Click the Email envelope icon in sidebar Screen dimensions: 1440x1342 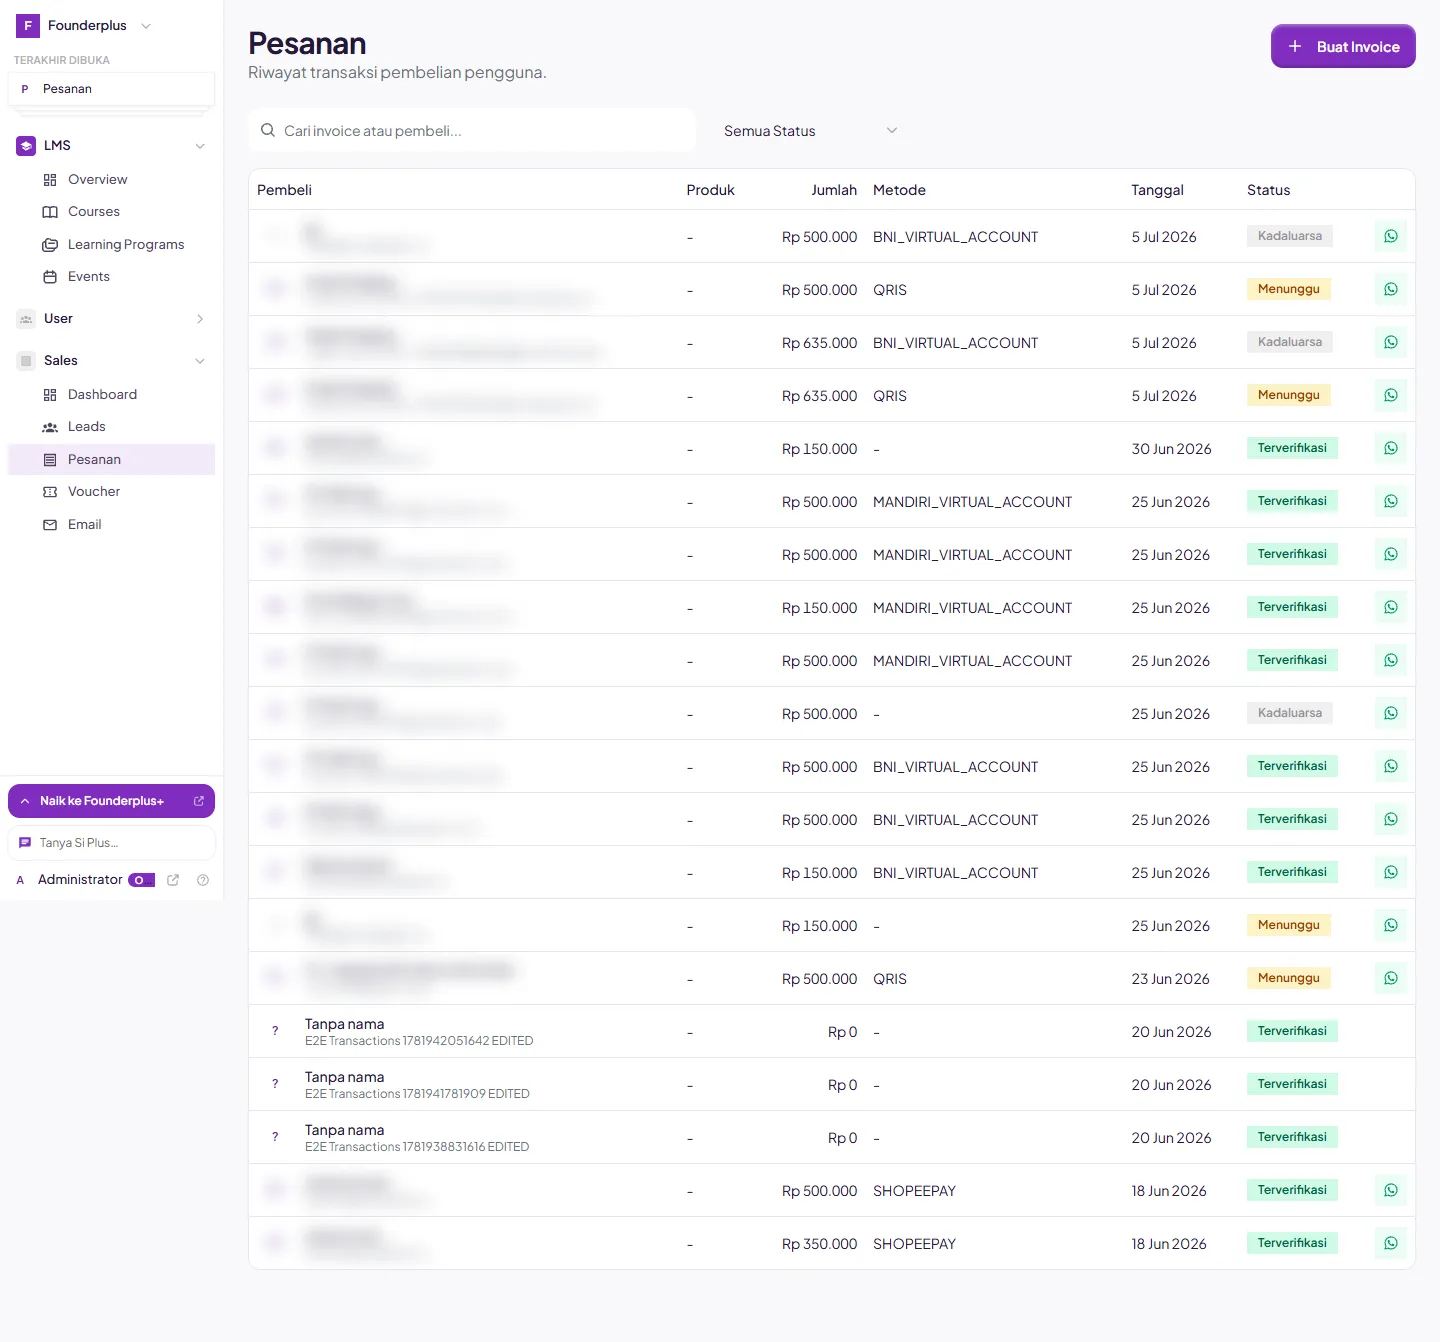tap(50, 525)
